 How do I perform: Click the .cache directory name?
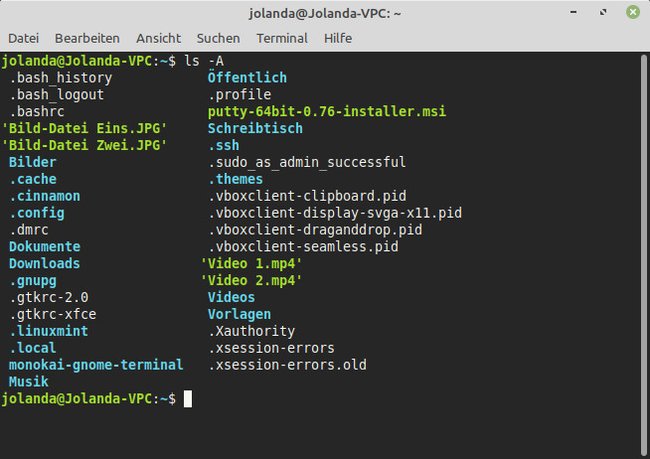tap(33, 179)
